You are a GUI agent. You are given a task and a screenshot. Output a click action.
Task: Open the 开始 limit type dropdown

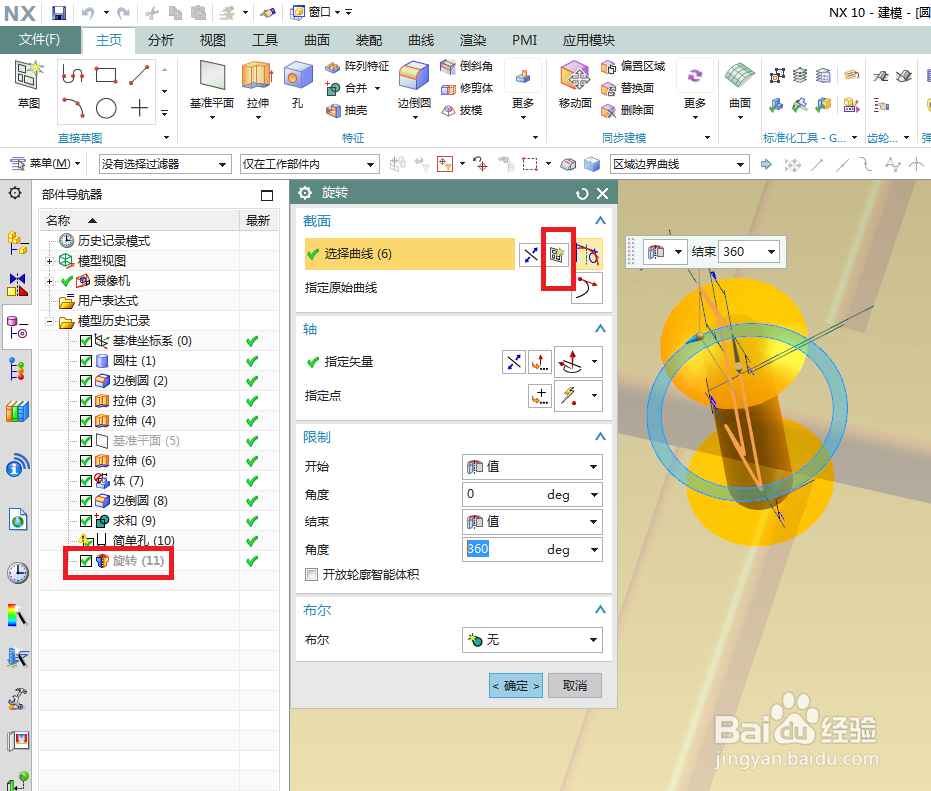[x=532, y=467]
